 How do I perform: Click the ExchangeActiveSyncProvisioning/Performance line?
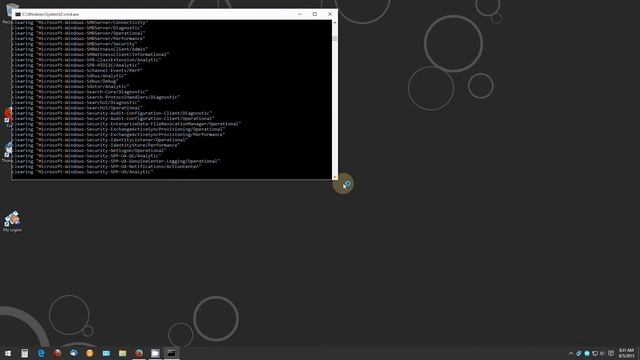click(119, 134)
